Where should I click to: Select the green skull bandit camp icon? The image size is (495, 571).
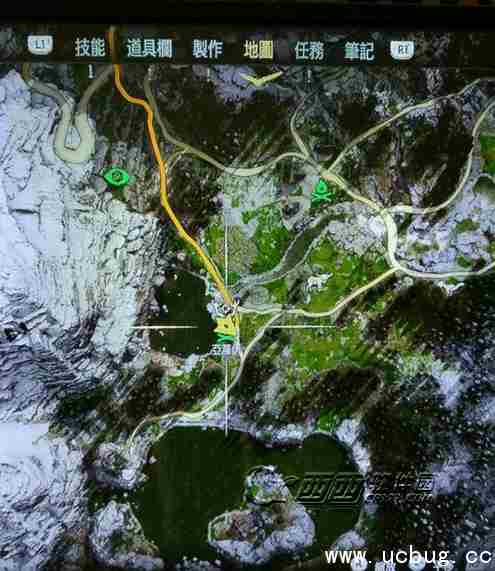tap(322, 192)
